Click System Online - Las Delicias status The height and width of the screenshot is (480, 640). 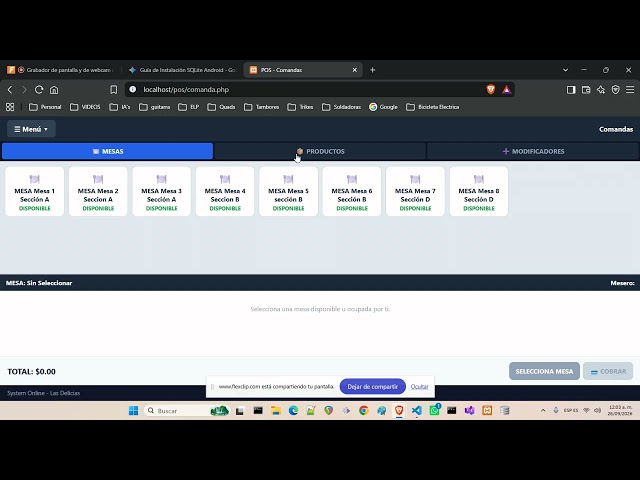coord(43,393)
